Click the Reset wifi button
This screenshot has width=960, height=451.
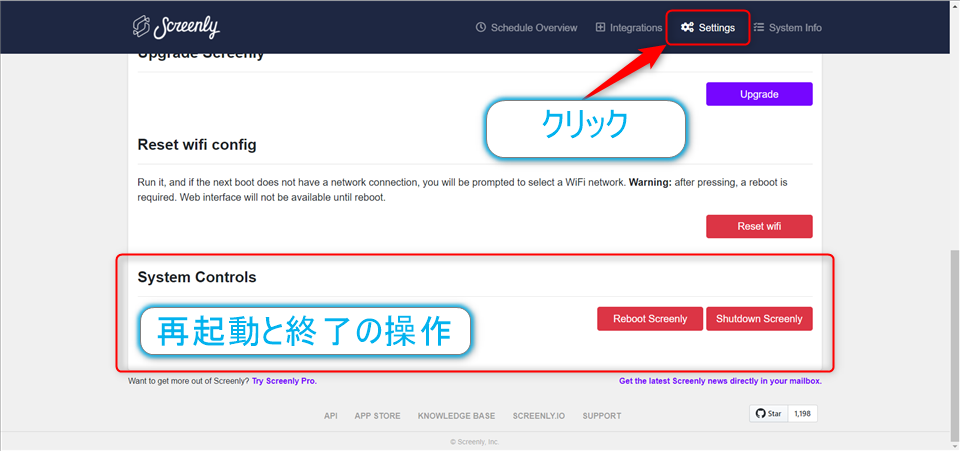click(x=759, y=226)
